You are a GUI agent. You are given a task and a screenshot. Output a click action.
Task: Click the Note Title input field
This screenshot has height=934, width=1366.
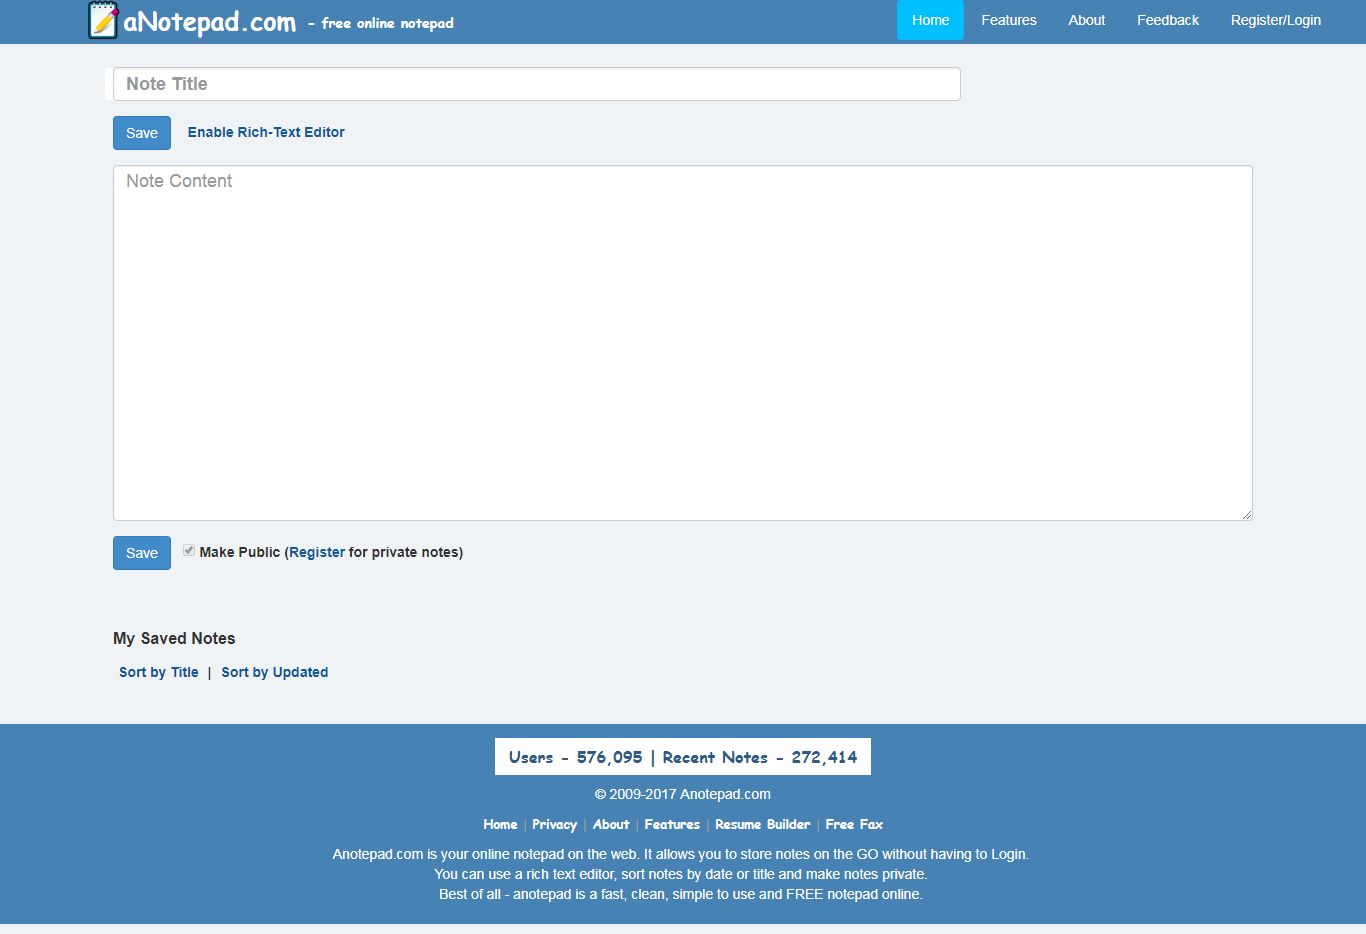[x=536, y=84]
